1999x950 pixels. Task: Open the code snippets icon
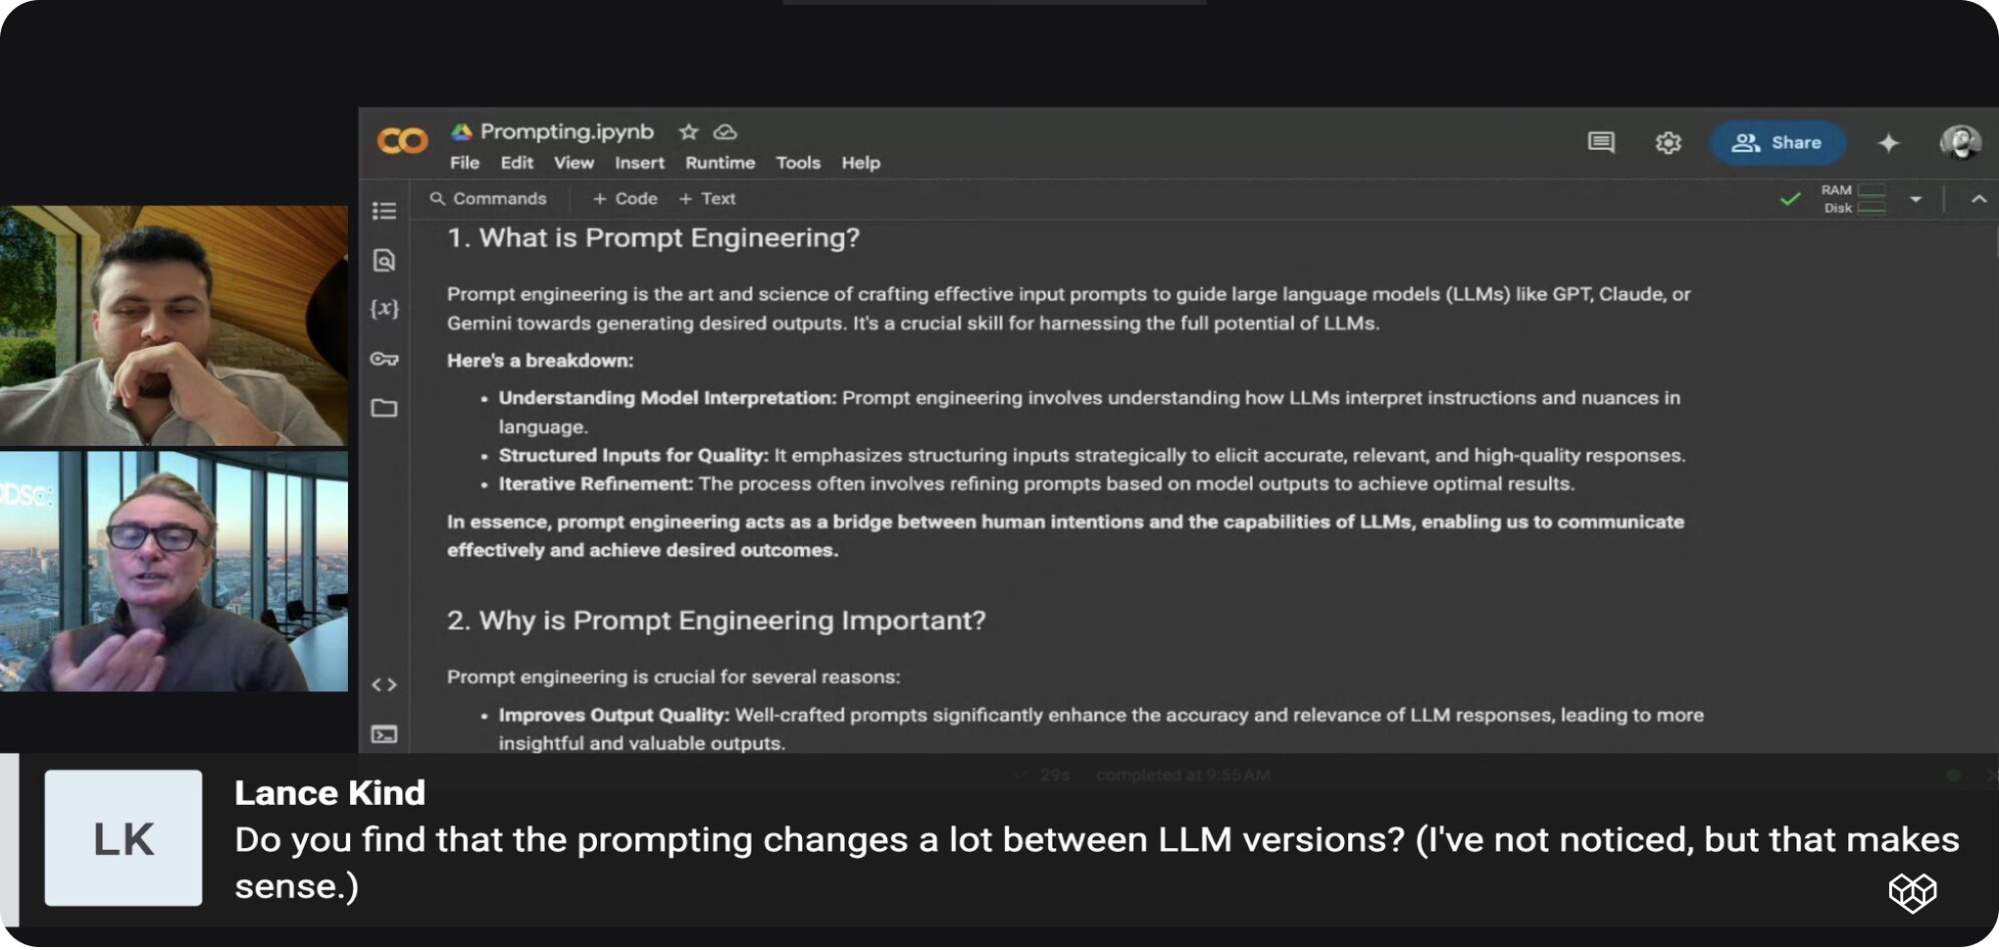384,685
